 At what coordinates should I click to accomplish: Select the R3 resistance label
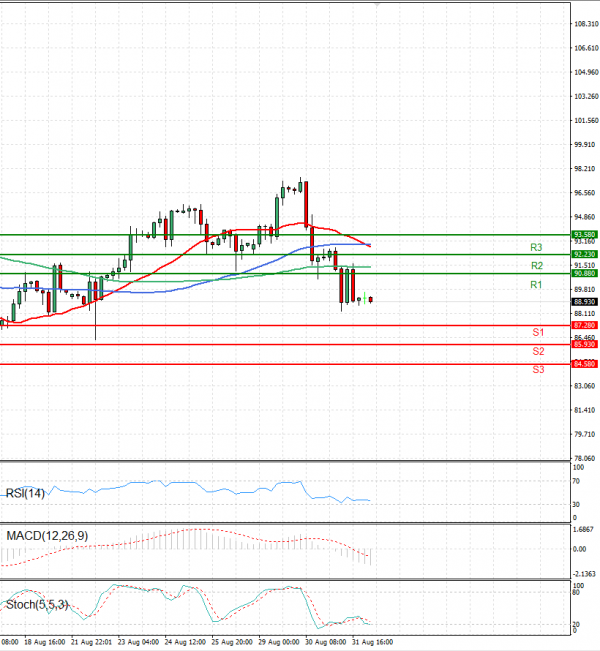(x=536, y=247)
